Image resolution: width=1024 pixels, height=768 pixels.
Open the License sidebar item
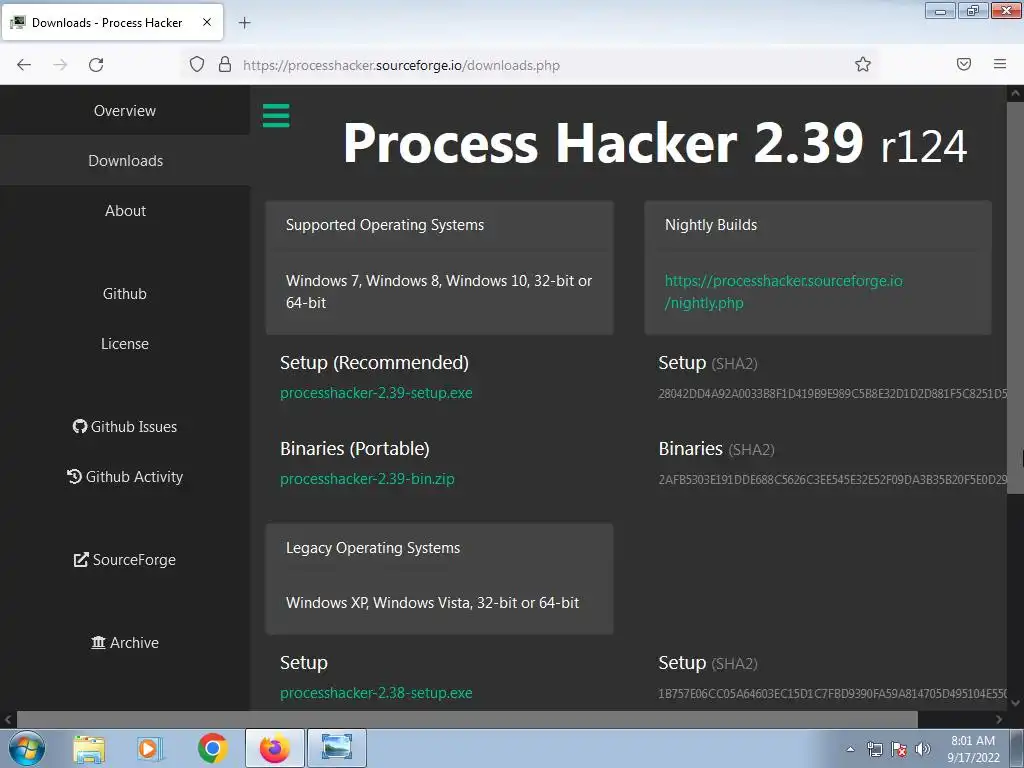click(x=125, y=344)
